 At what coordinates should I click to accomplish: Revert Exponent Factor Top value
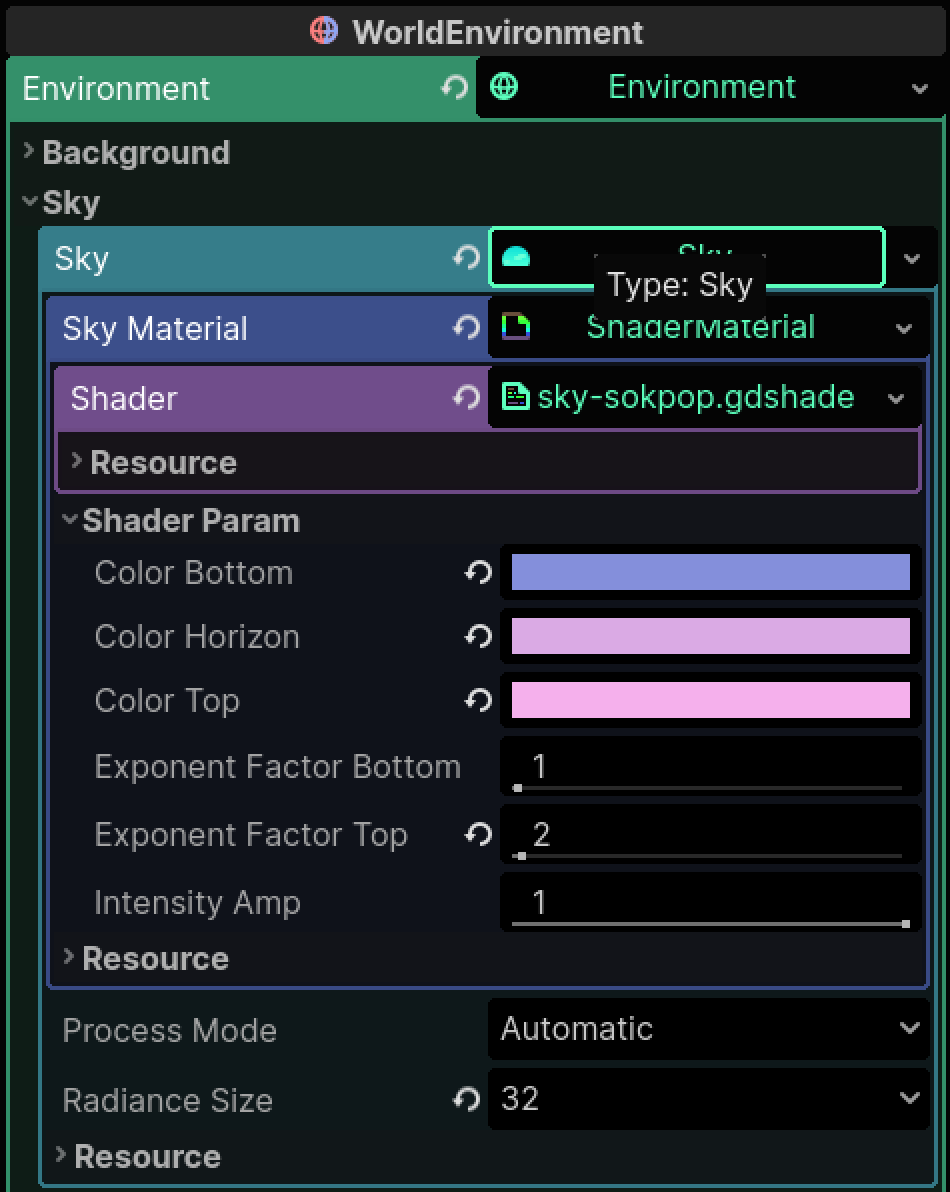tap(479, 835)
